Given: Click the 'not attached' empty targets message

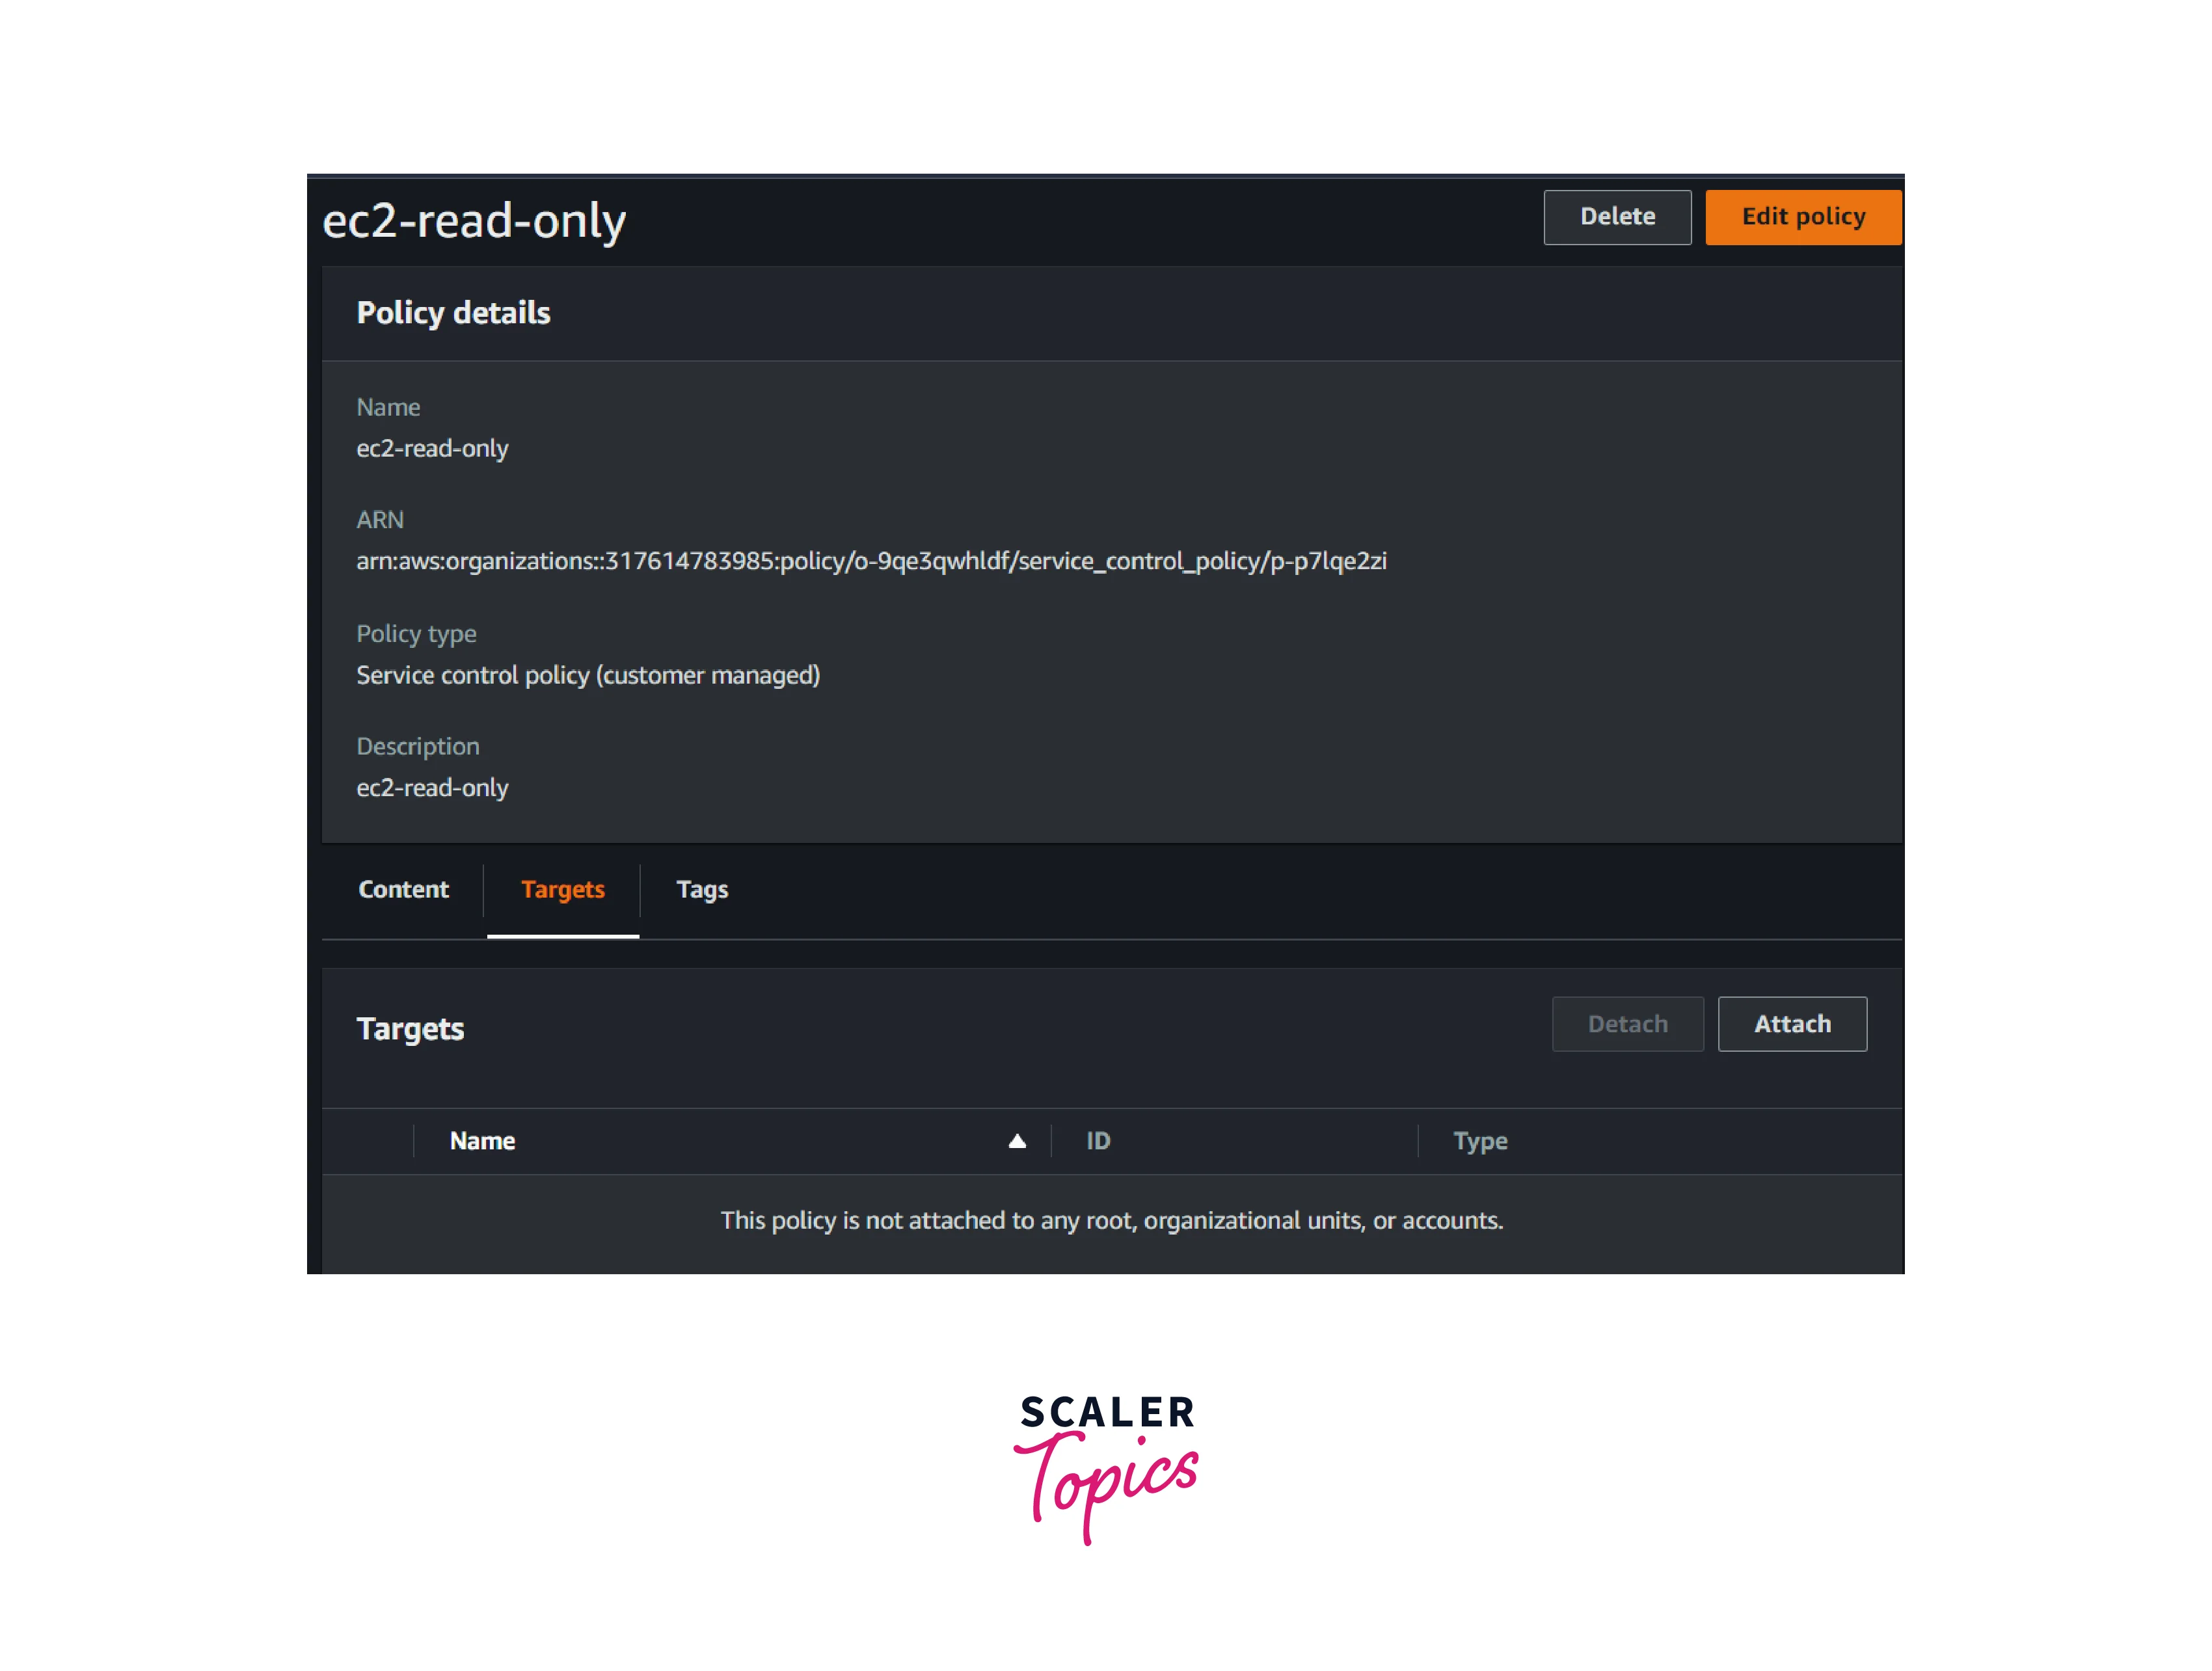Looking at the screenshot, I should tap(1111, 1221).
